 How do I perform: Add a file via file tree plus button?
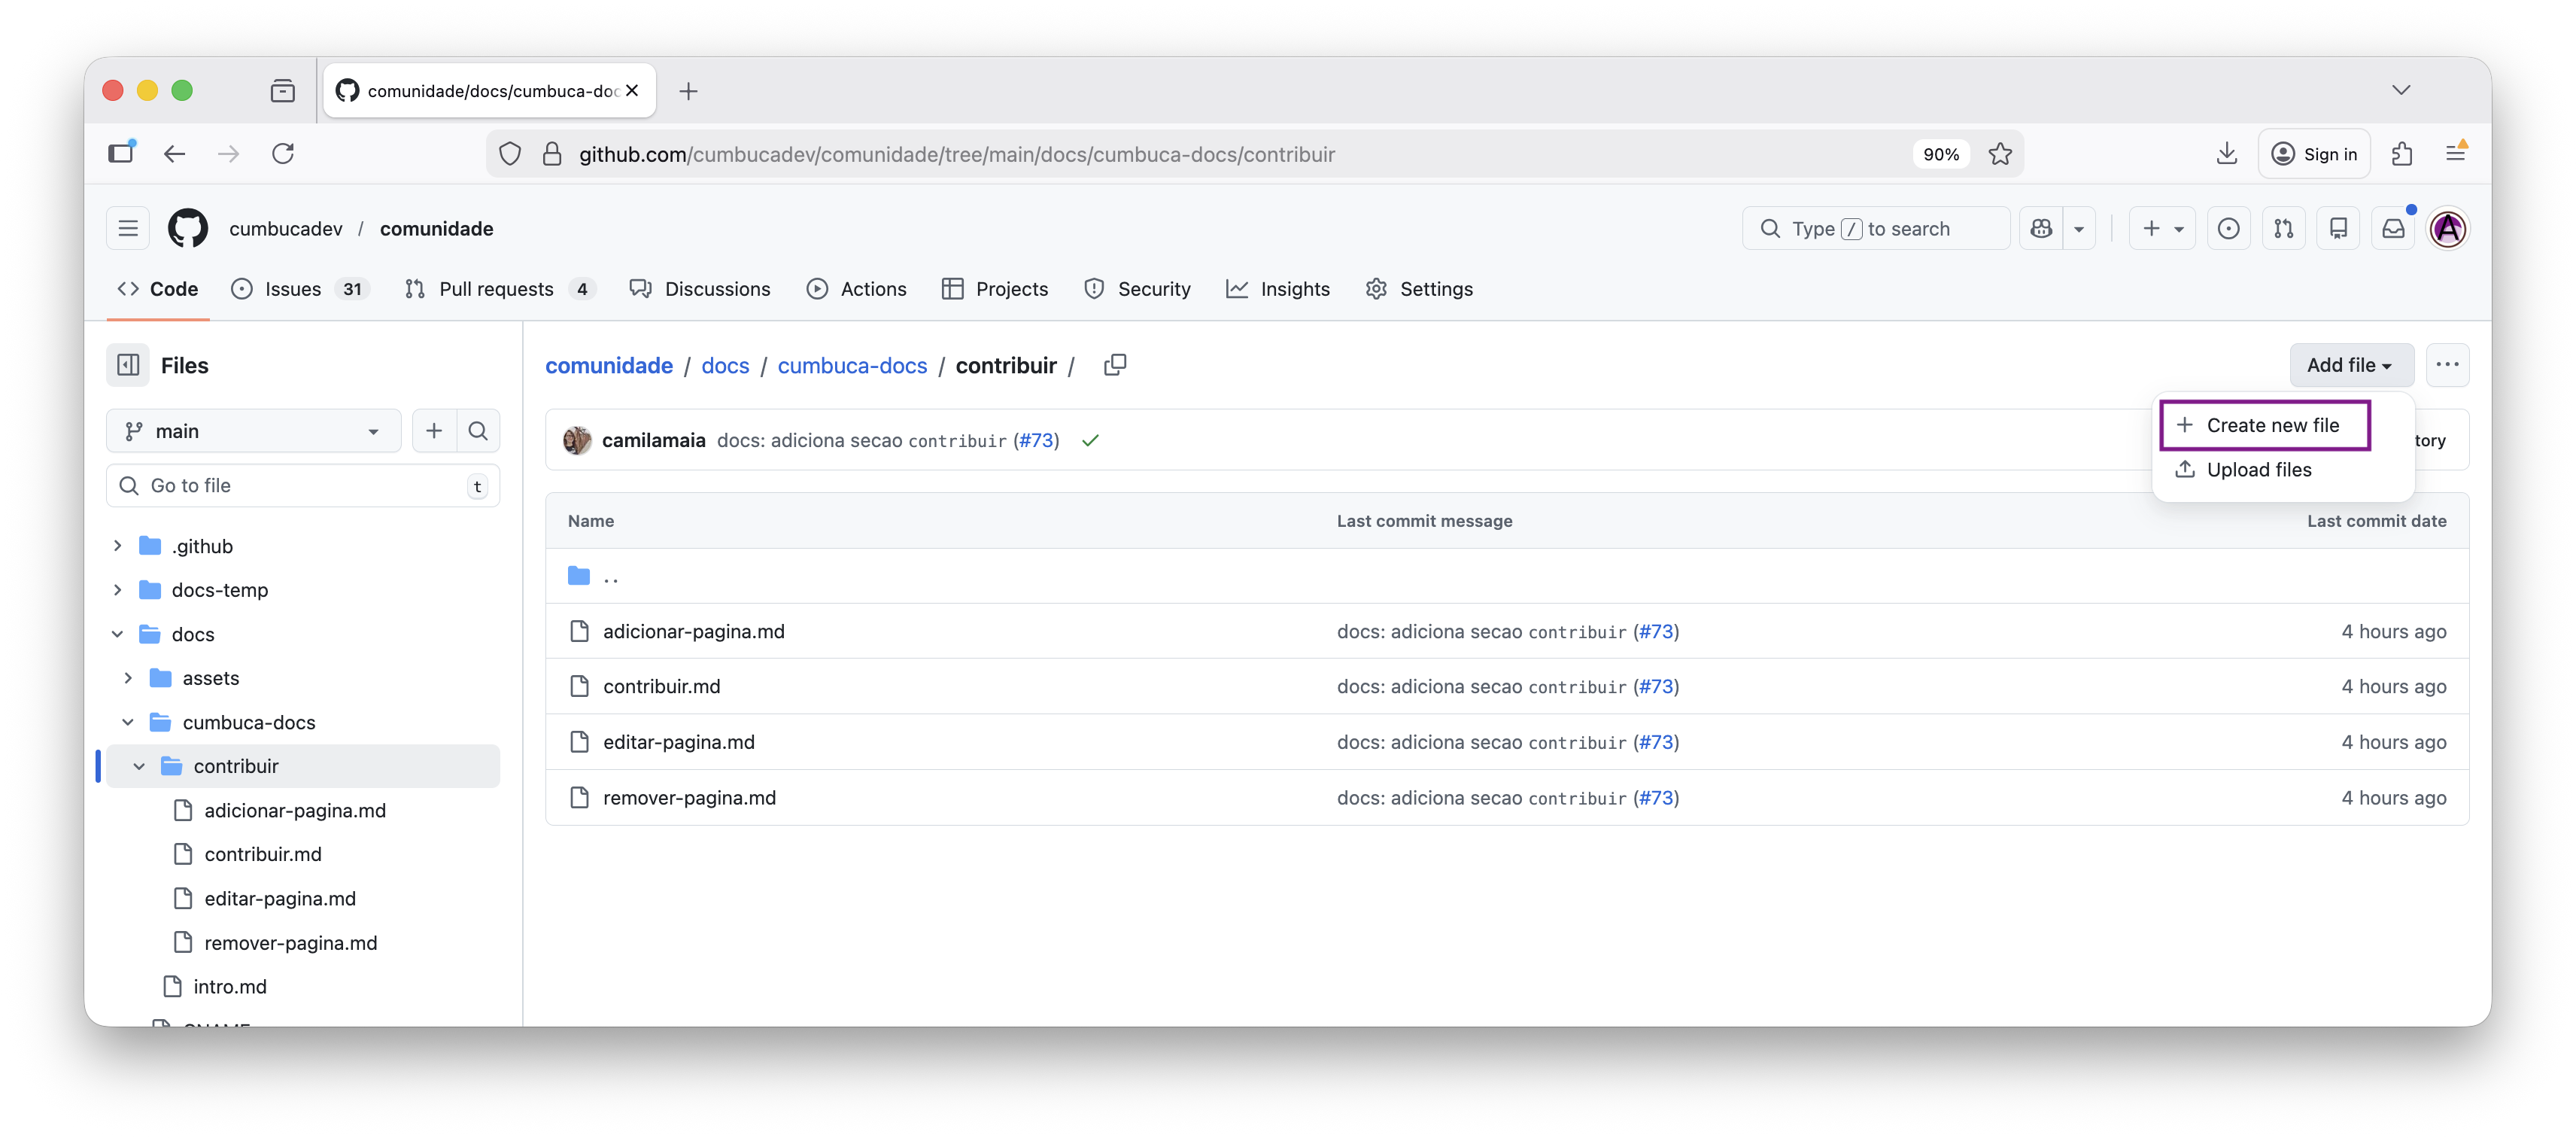click(434, 431)
